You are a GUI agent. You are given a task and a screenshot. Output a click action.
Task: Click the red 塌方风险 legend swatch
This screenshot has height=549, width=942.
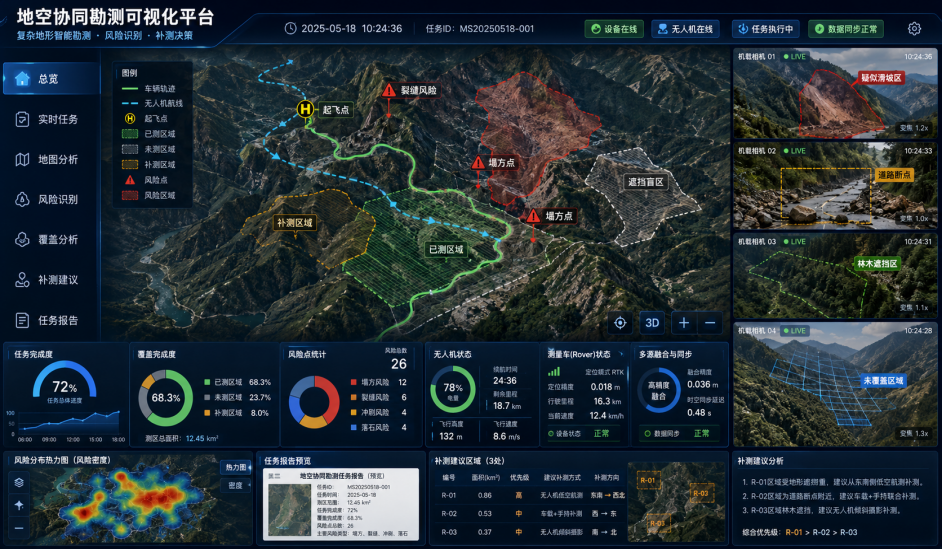point(354,383)
